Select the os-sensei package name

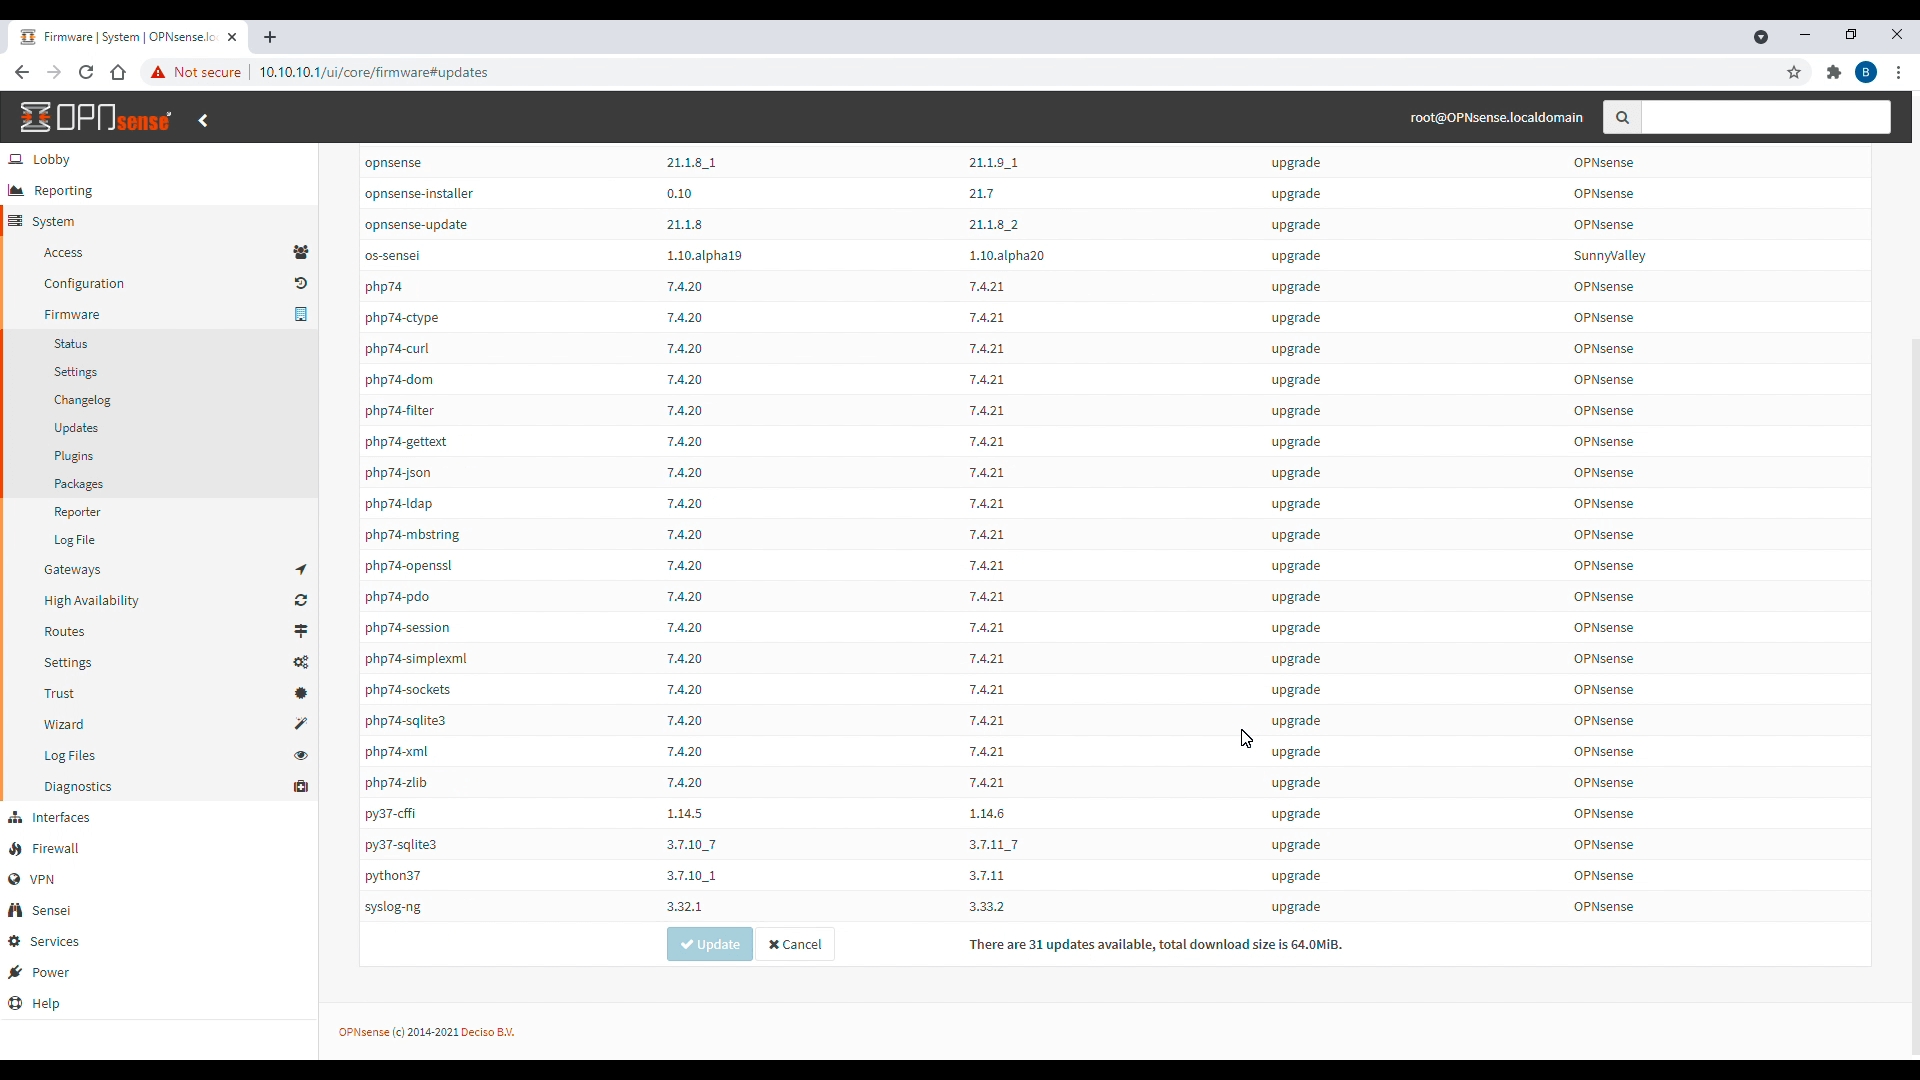tap(392, 255)
